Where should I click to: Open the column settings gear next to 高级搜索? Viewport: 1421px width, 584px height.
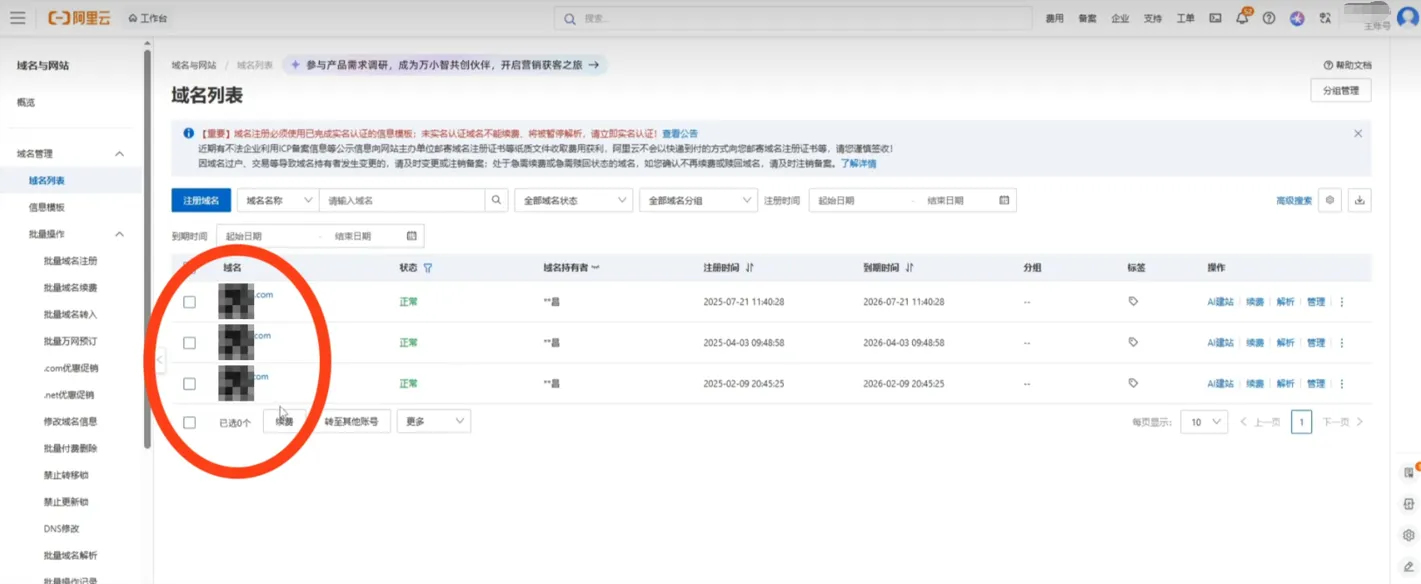point(1330,200)
